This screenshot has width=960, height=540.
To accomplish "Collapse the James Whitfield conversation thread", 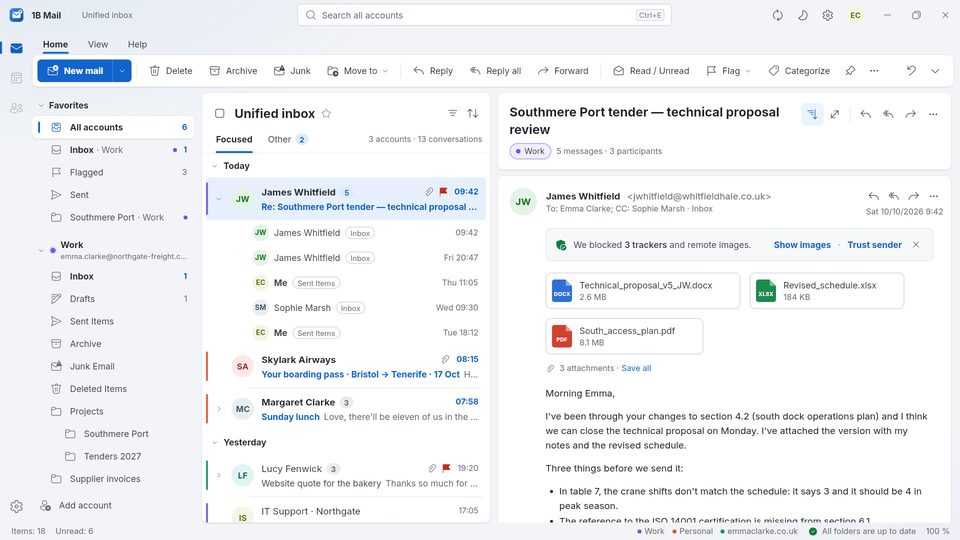I will 219,198.
